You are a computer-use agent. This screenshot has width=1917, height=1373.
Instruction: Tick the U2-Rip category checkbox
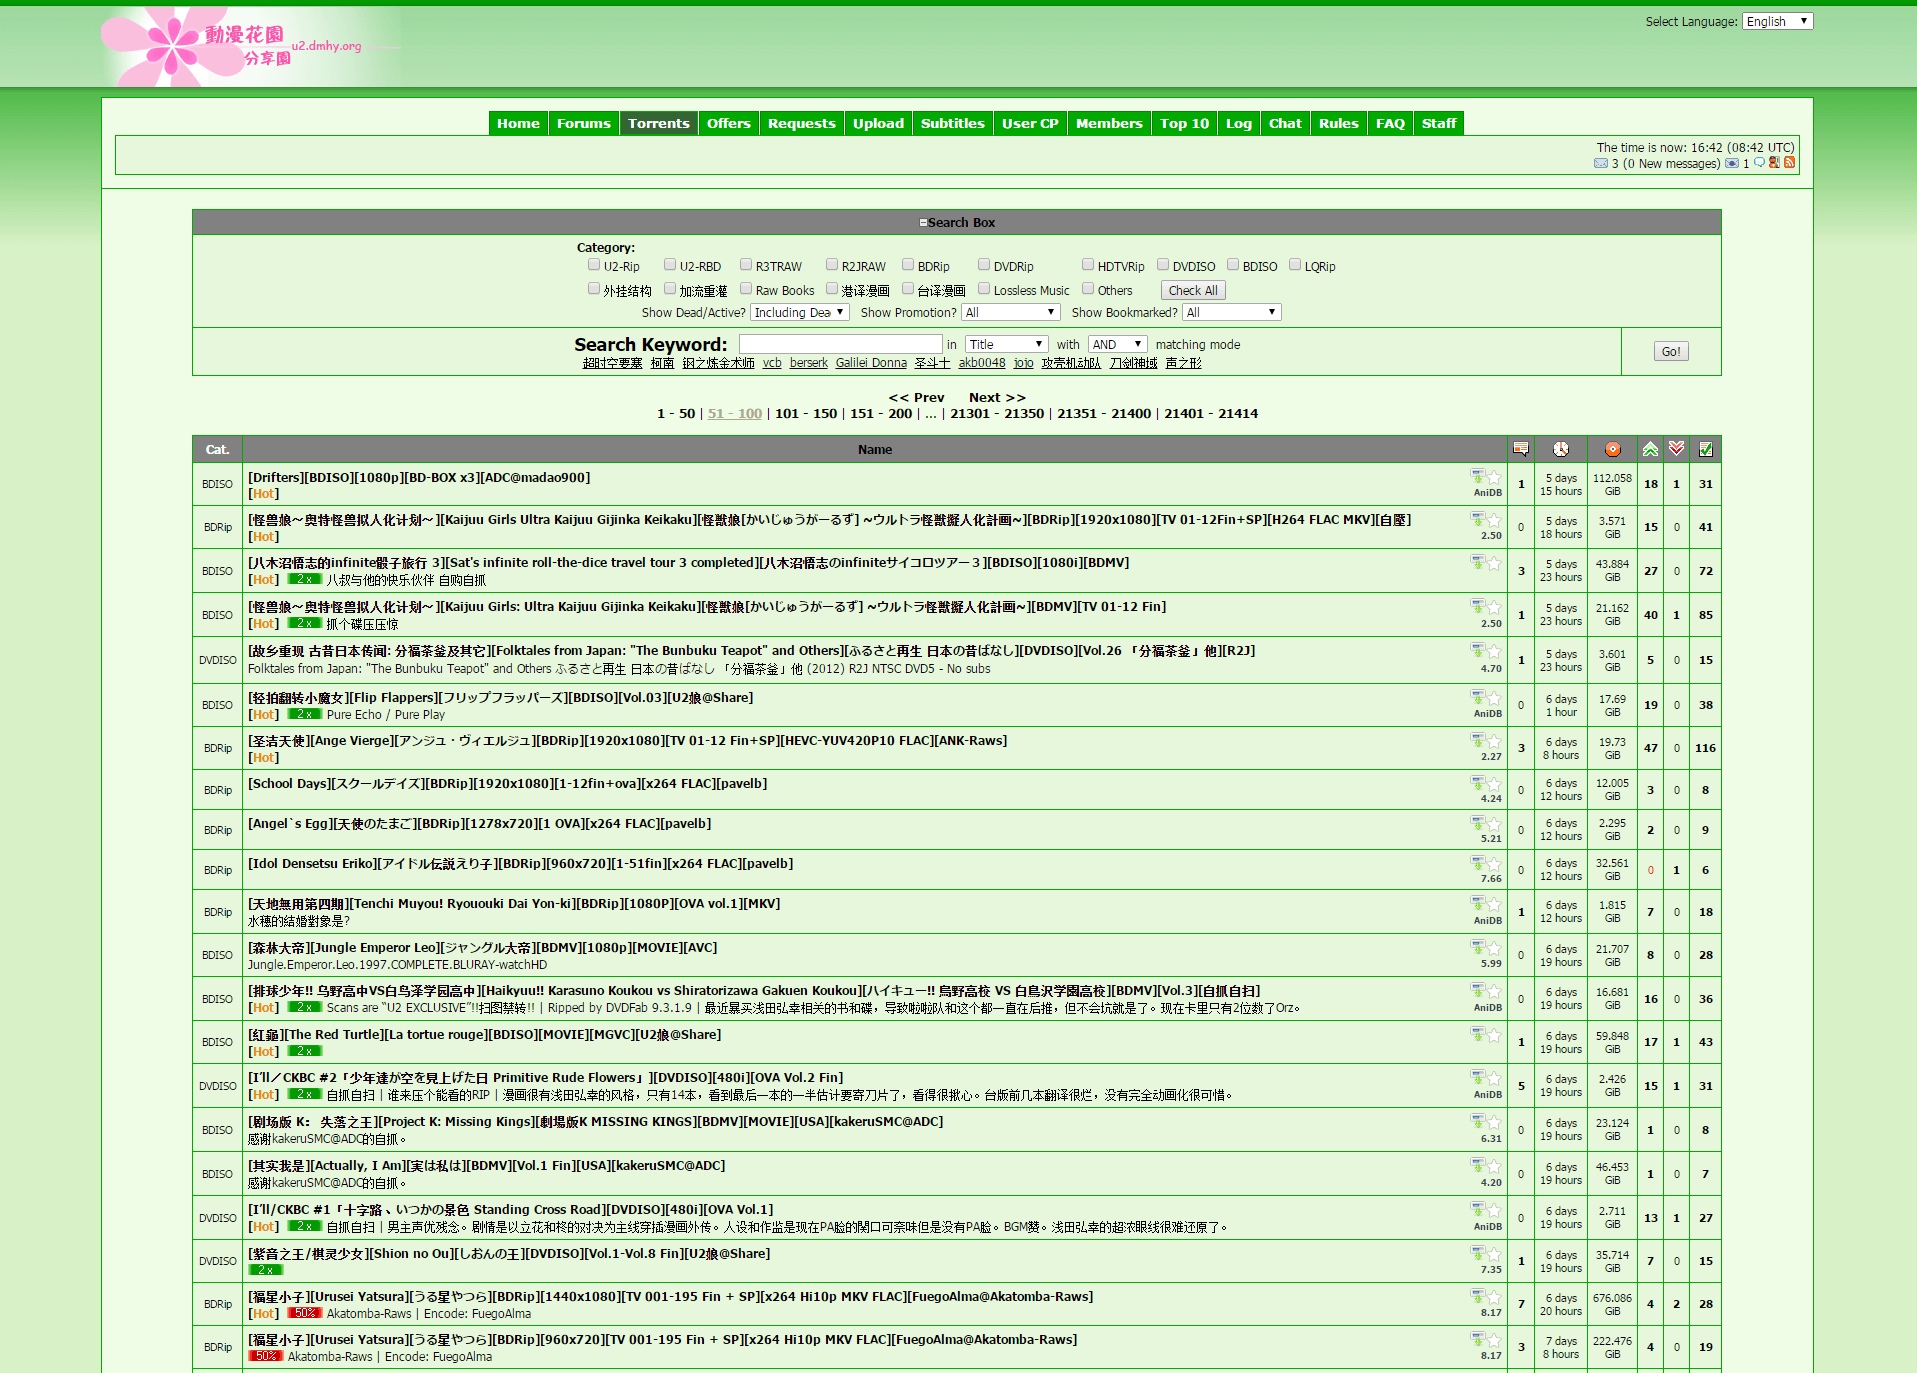594,265
